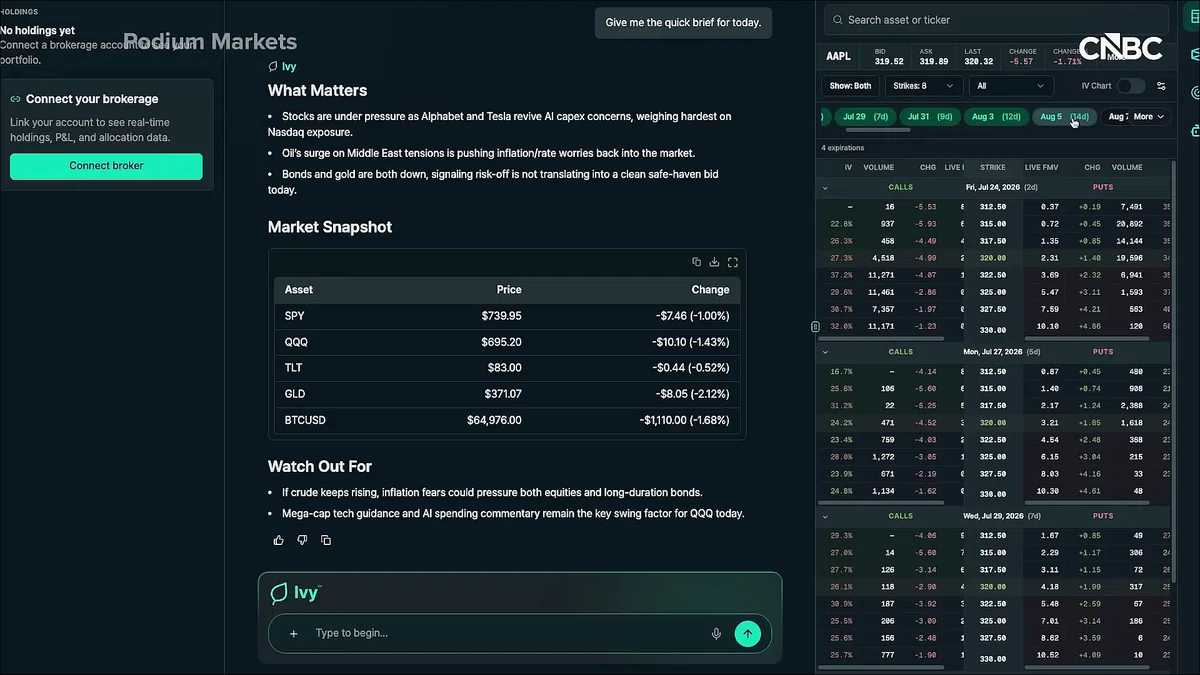Download the Market Snapshot table
Viewport: 1200px width, 675px height.
[714, 262]
